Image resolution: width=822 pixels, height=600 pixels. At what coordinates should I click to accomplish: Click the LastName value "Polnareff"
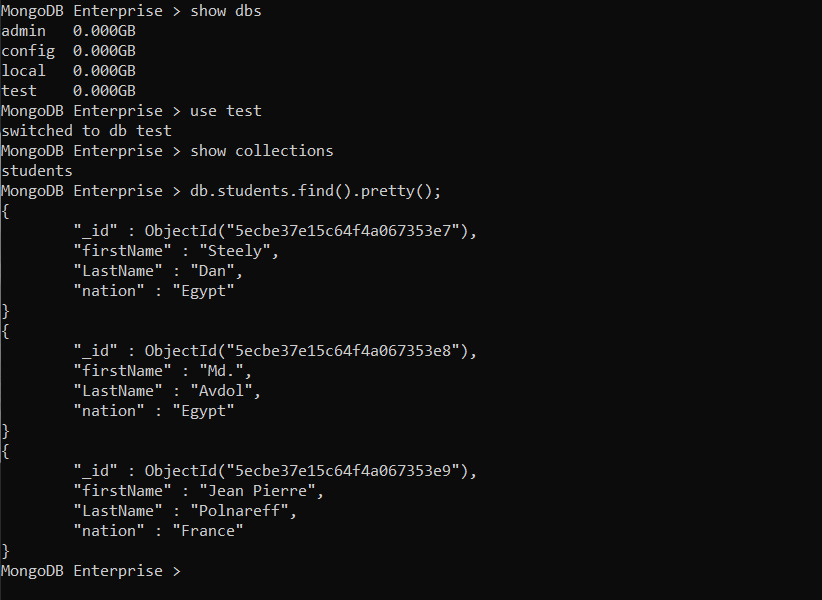point(239,511)
